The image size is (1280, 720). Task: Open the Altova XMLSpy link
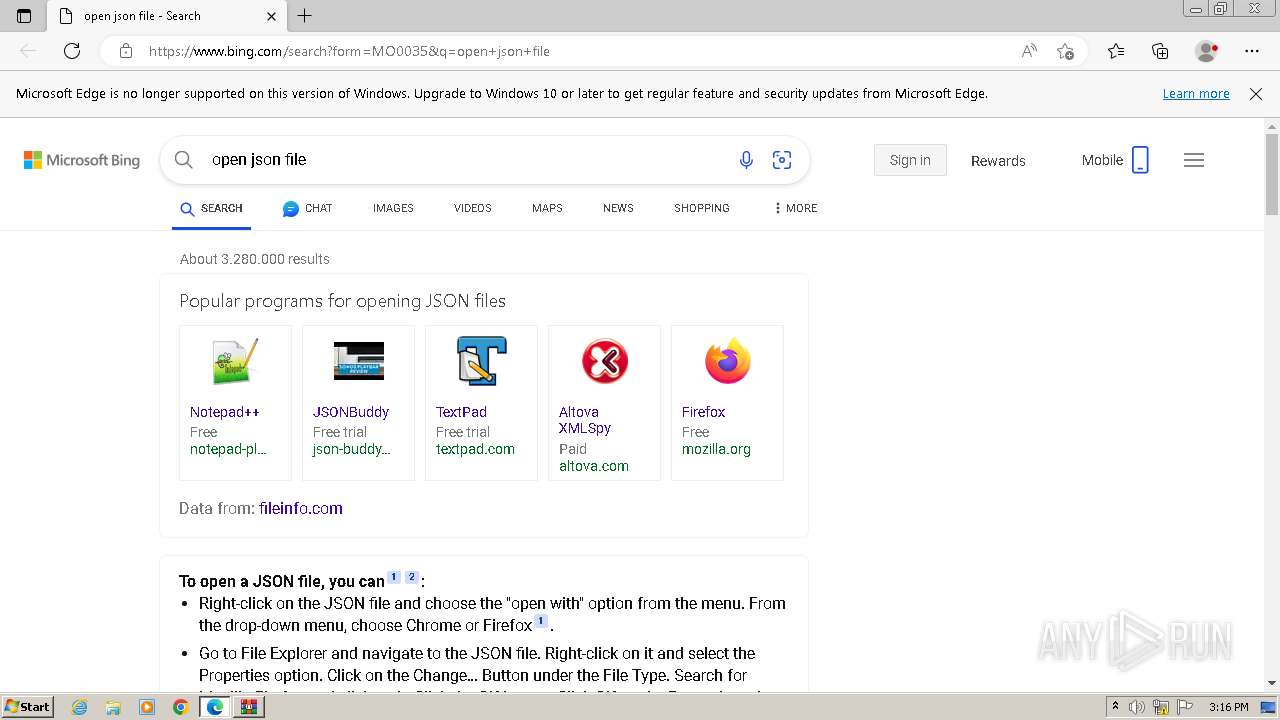click(585, 420)
